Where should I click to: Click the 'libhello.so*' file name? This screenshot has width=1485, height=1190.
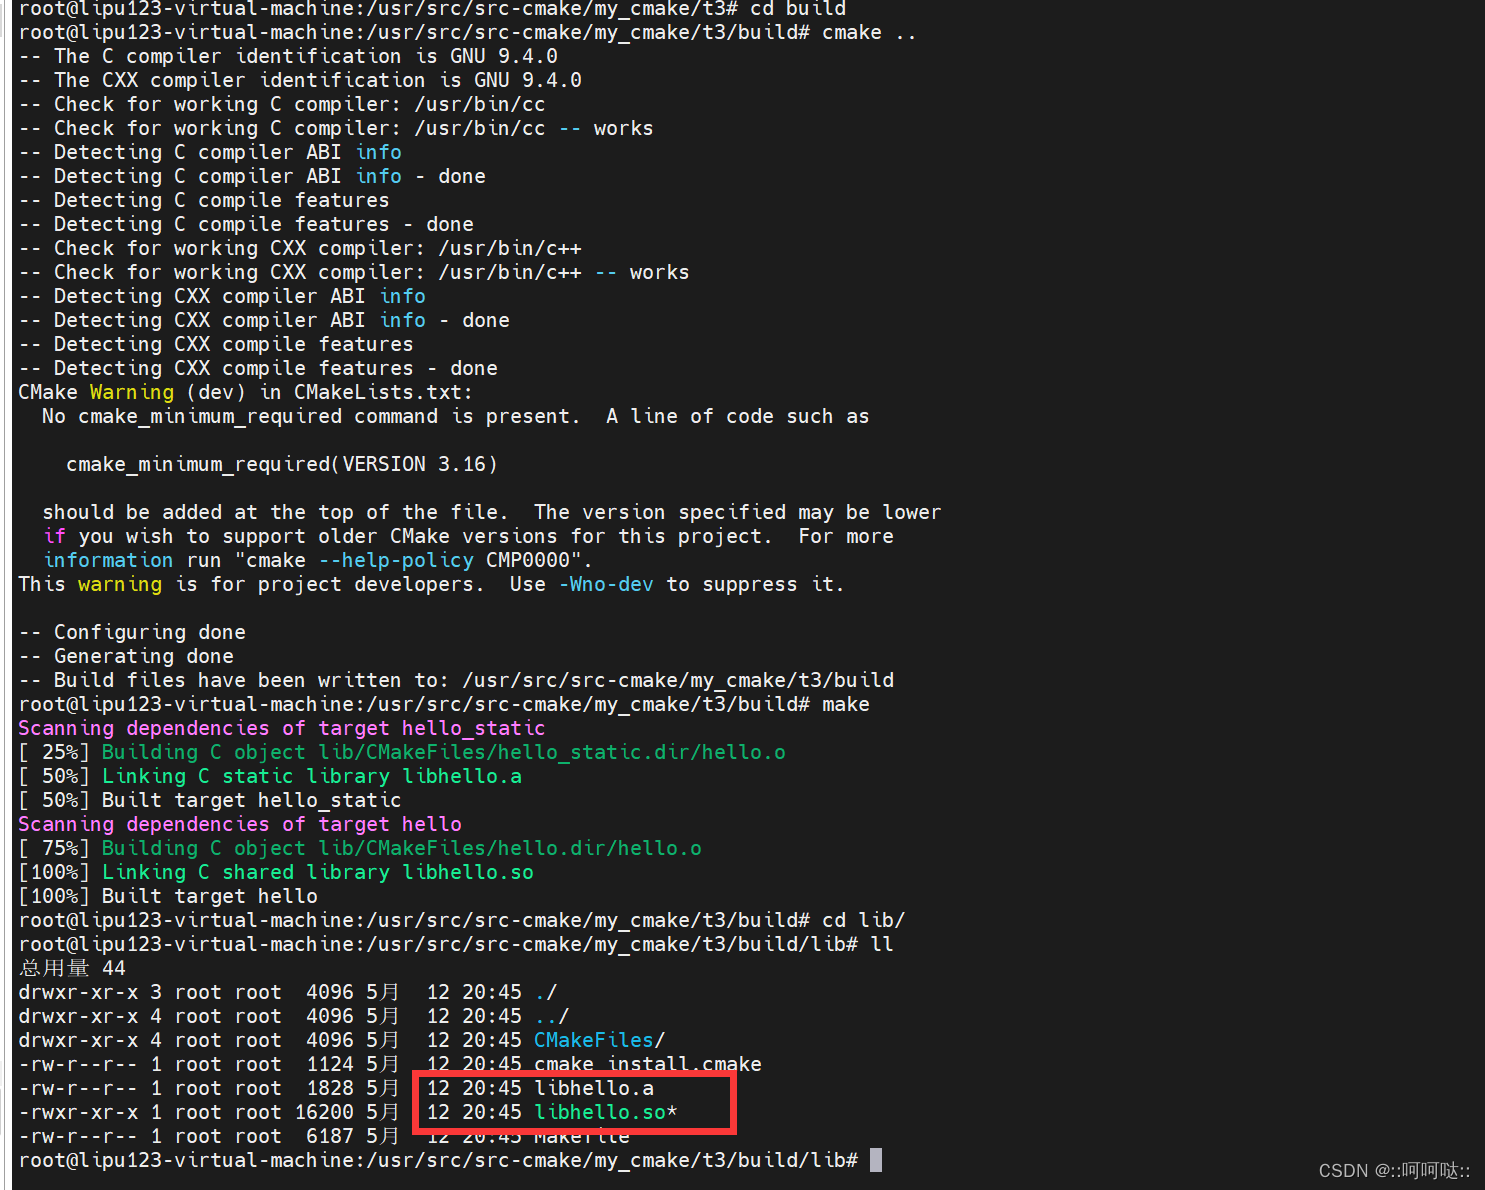pos(606,1112)
